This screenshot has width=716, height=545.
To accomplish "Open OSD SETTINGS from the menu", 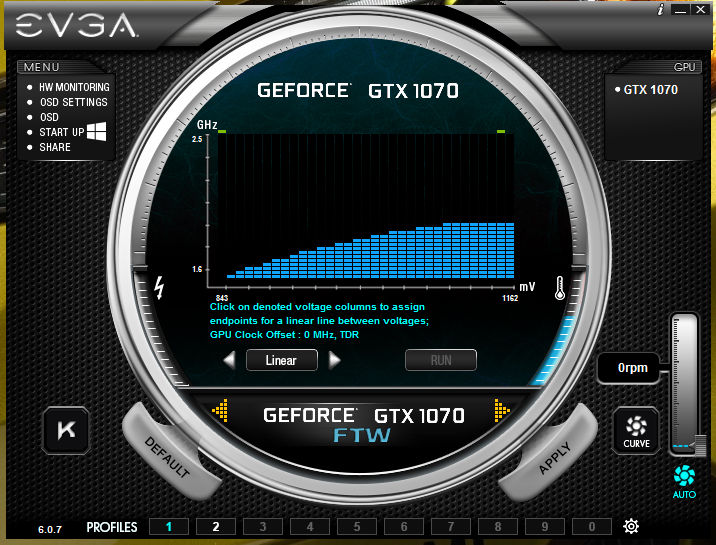I will (74, 102).
